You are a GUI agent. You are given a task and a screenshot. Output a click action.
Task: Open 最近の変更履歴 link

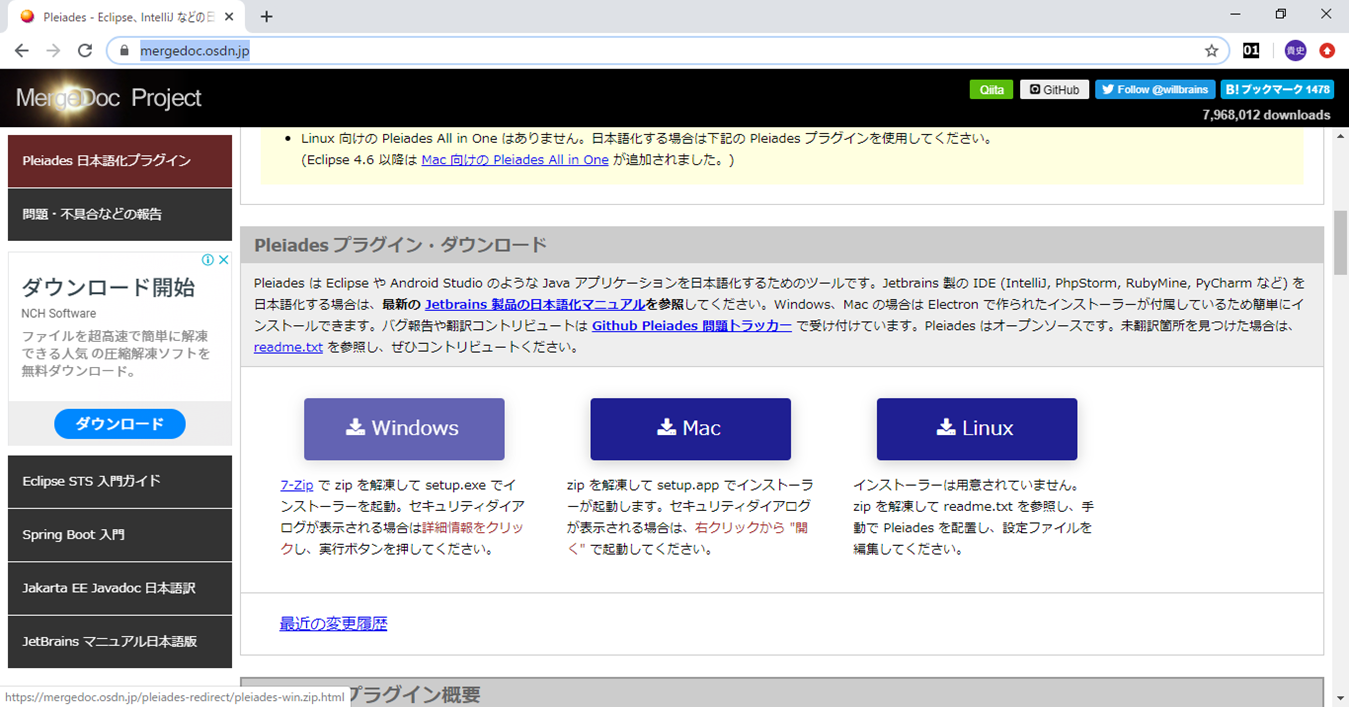(333, 624)
